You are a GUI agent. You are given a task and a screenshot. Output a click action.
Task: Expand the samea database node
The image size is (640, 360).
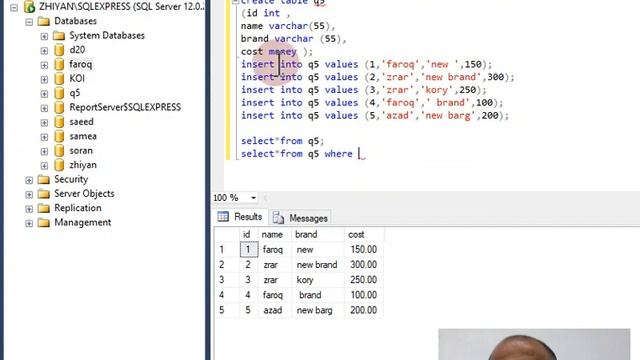tap(44, 137)
